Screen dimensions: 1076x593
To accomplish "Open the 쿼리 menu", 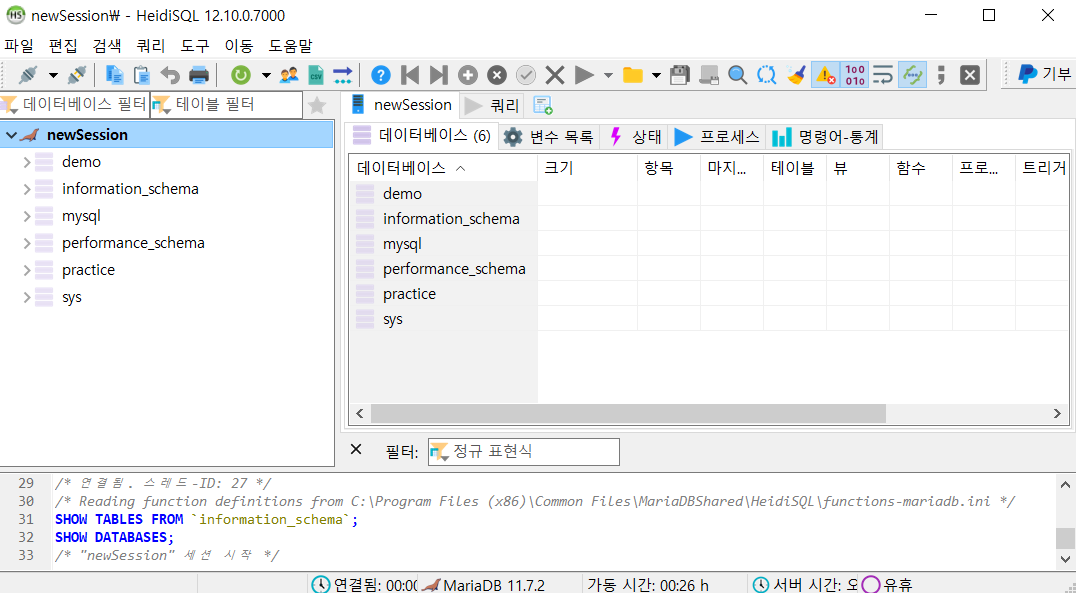I will 151,46.
